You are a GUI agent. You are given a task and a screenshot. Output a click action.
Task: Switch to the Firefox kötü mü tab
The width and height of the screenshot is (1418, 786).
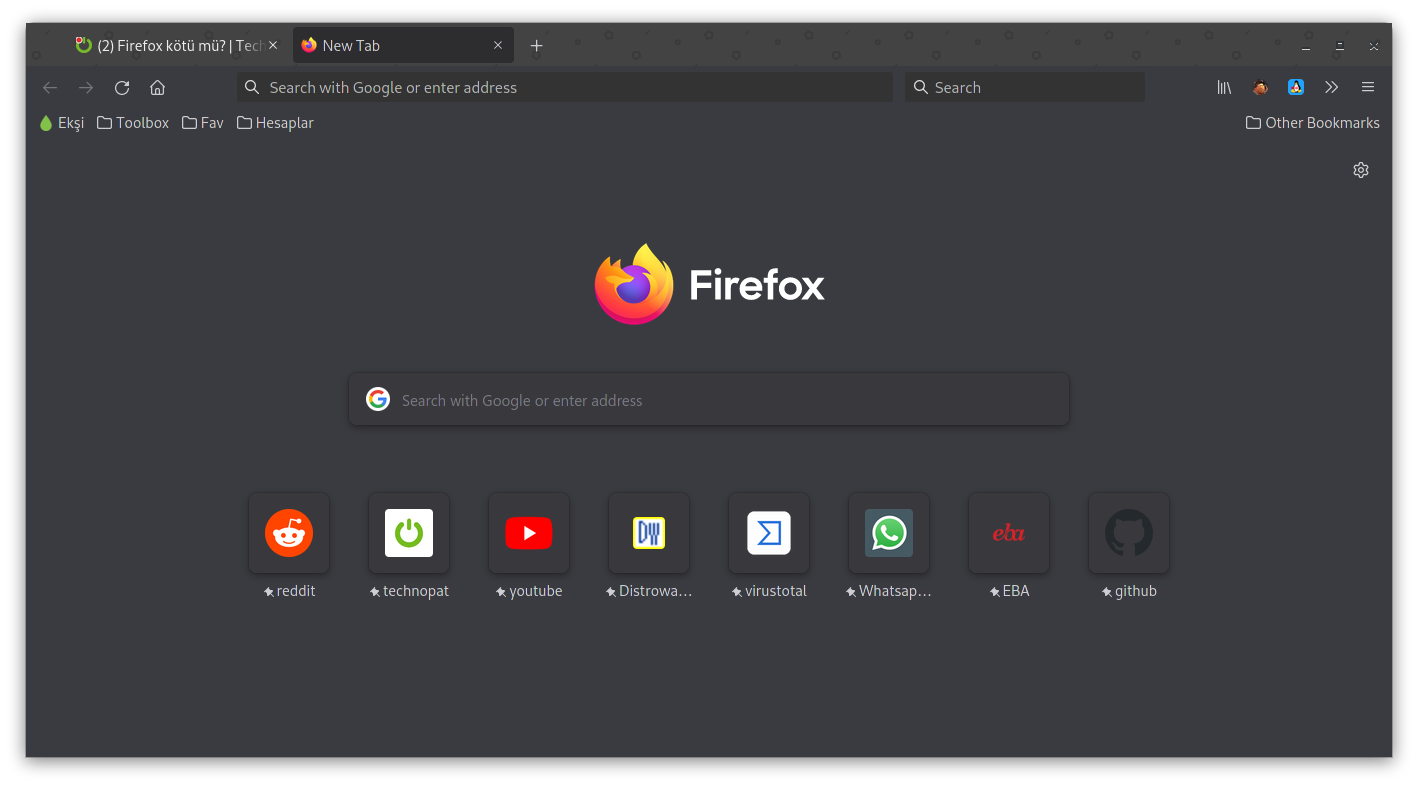click(x=170, y=46)
